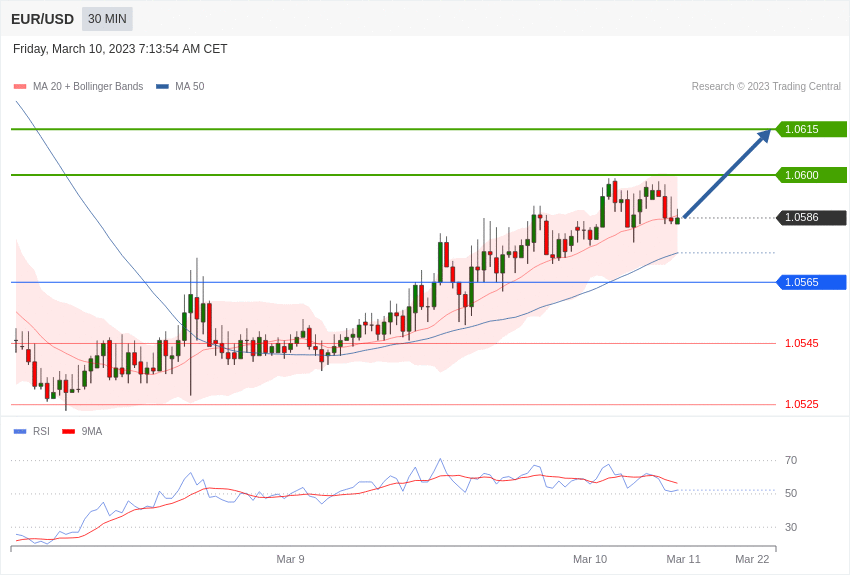
Task: Click the EUR/USD pair title
Action: [42, 19]
